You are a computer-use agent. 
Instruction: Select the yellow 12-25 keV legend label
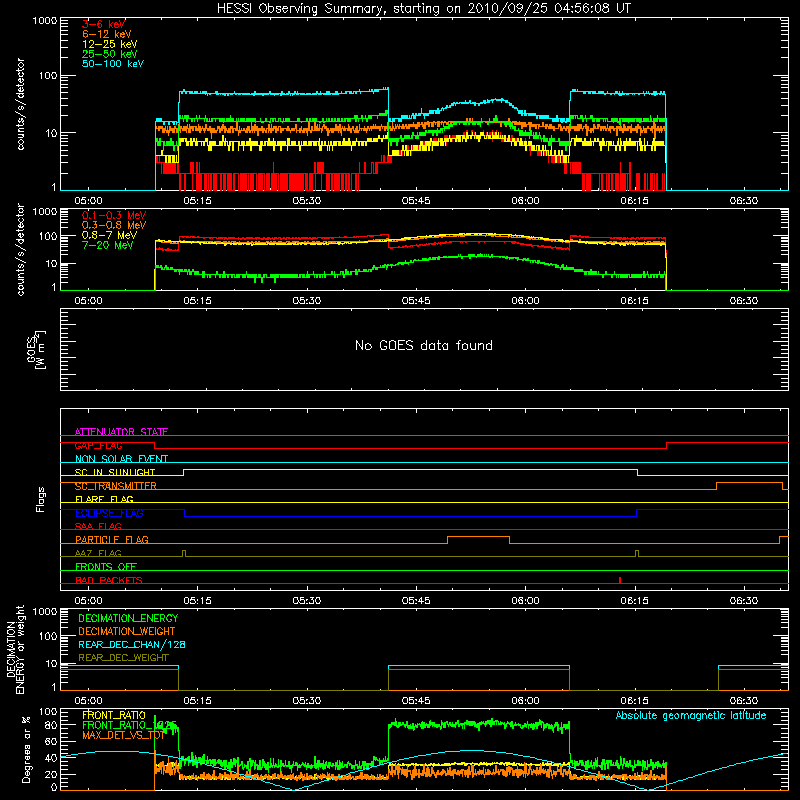(x=110, y=44)
